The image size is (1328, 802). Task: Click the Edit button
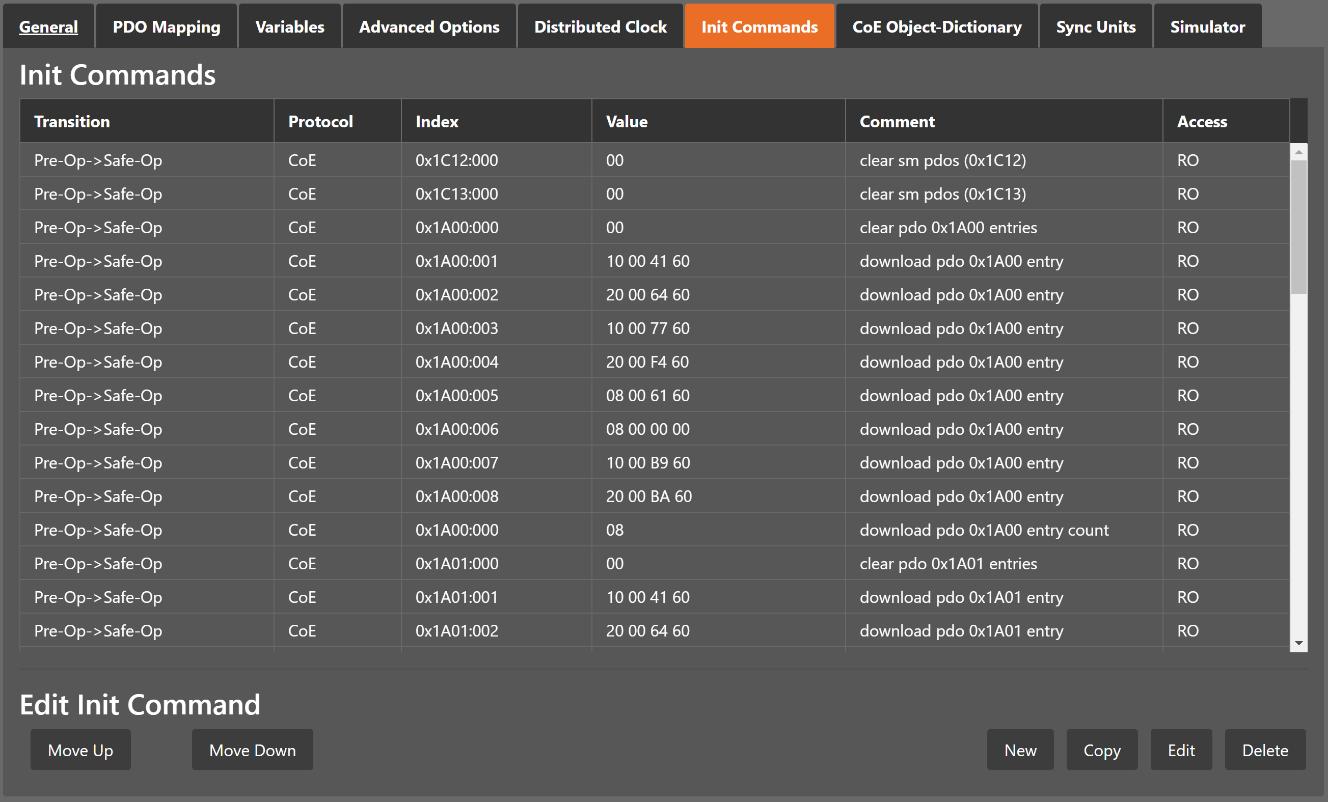coord(1181,750)
